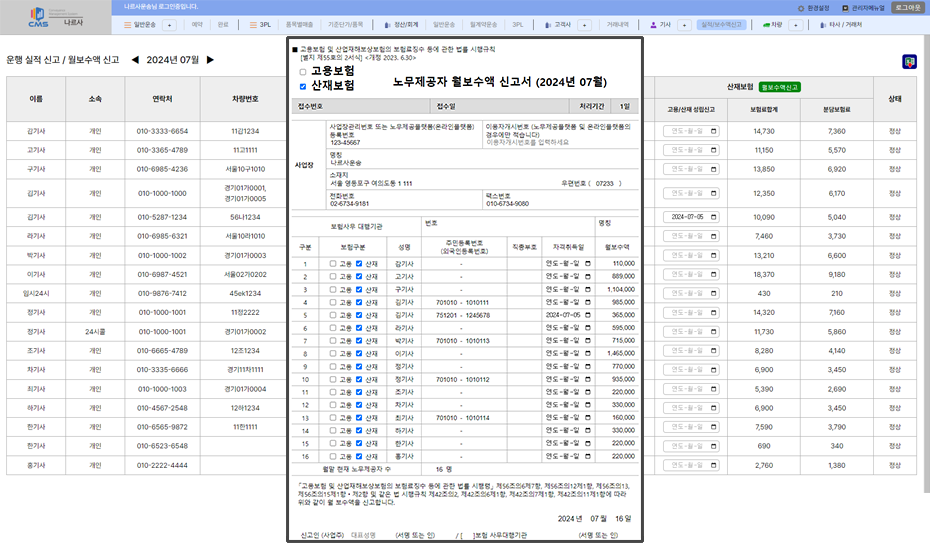Click the CMS logo
Screen dimensions: 930x550
pos(37,17)
